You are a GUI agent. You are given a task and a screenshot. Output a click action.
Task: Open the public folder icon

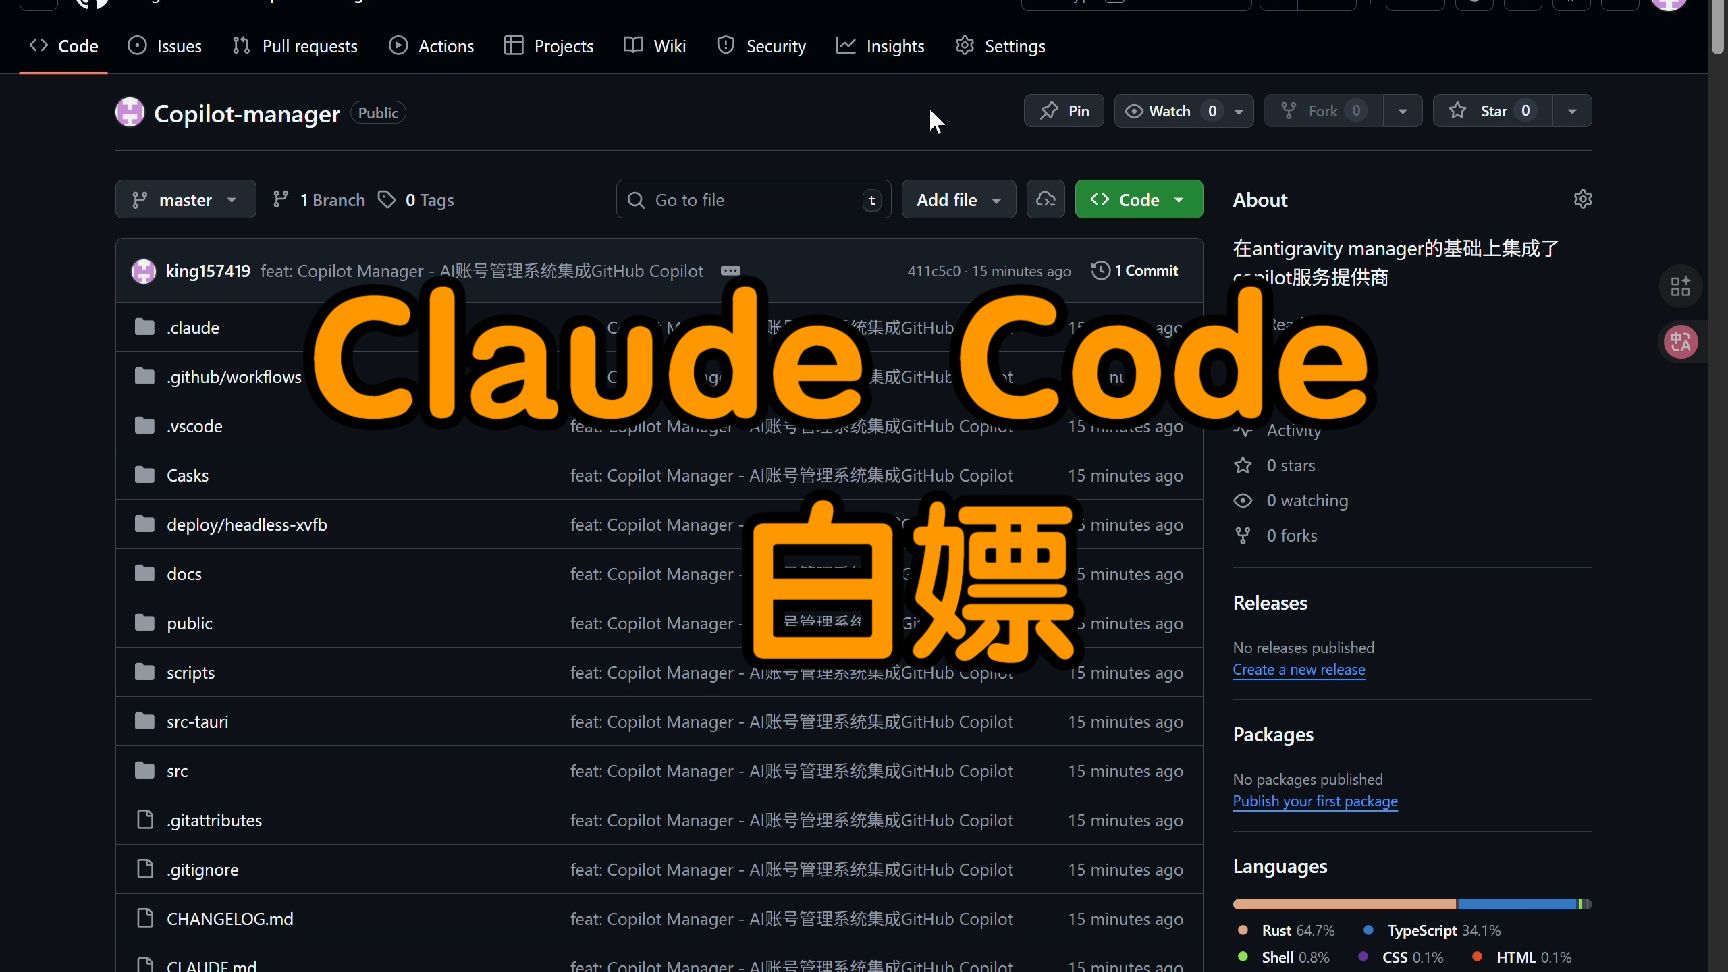click(145, 623)
